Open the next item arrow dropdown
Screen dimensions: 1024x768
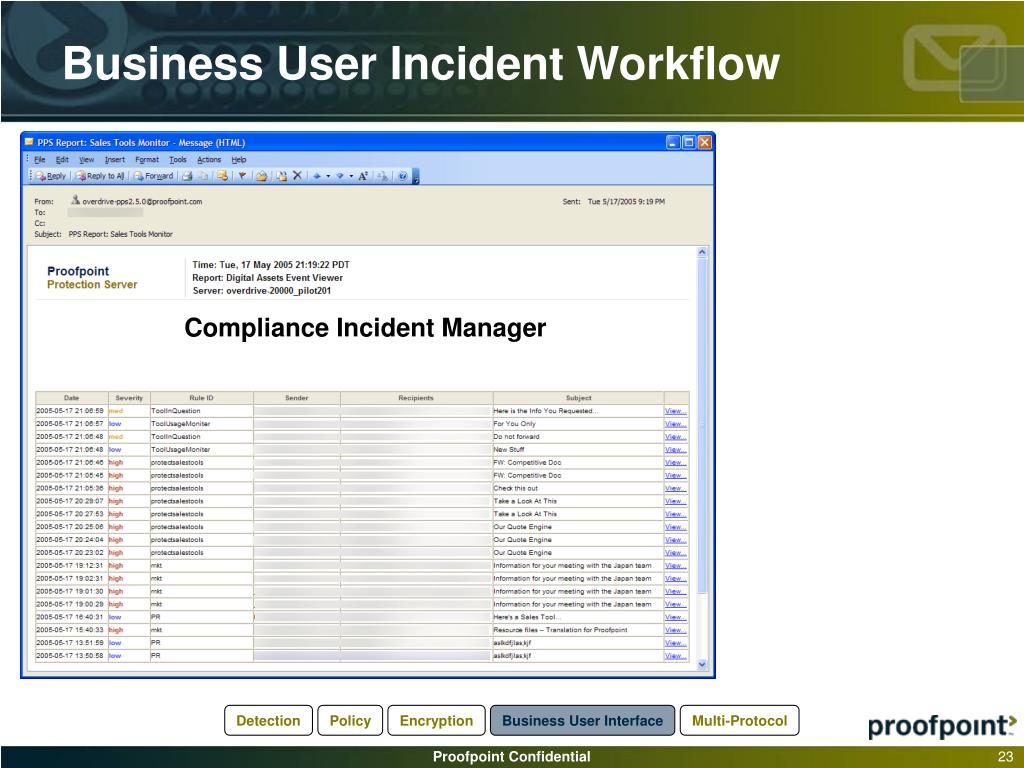[x=351, y=176]
